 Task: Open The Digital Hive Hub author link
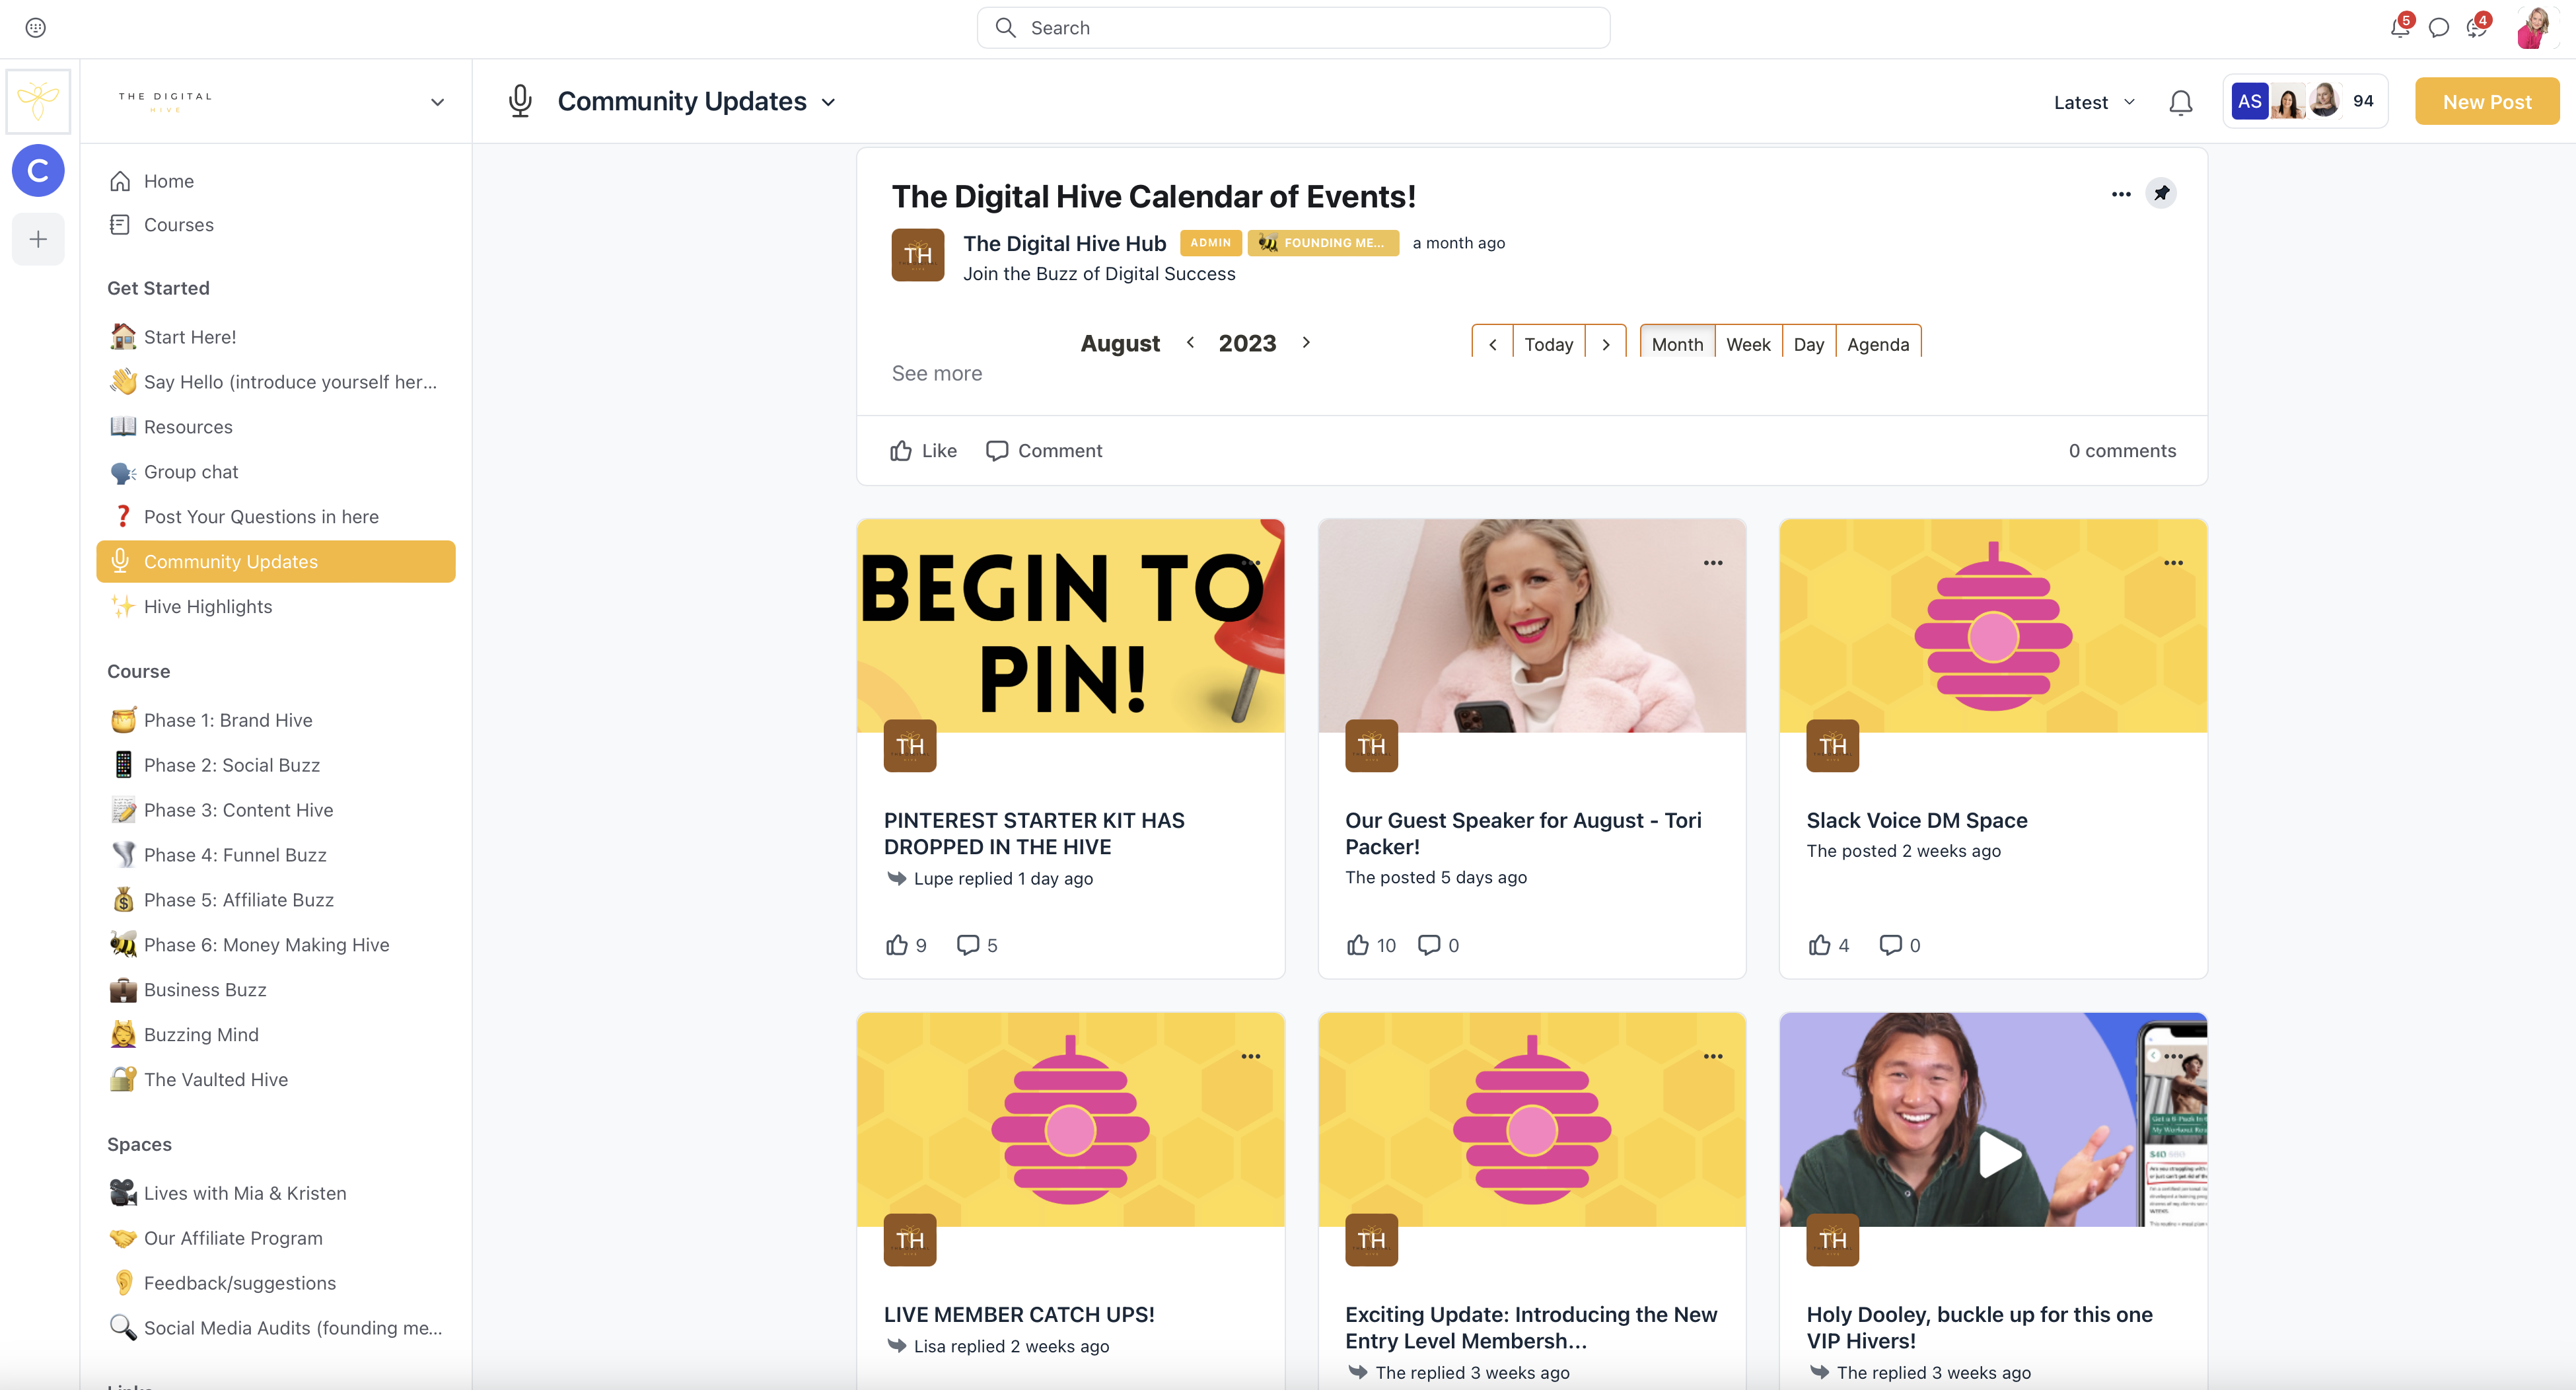tap(1064, 243)
